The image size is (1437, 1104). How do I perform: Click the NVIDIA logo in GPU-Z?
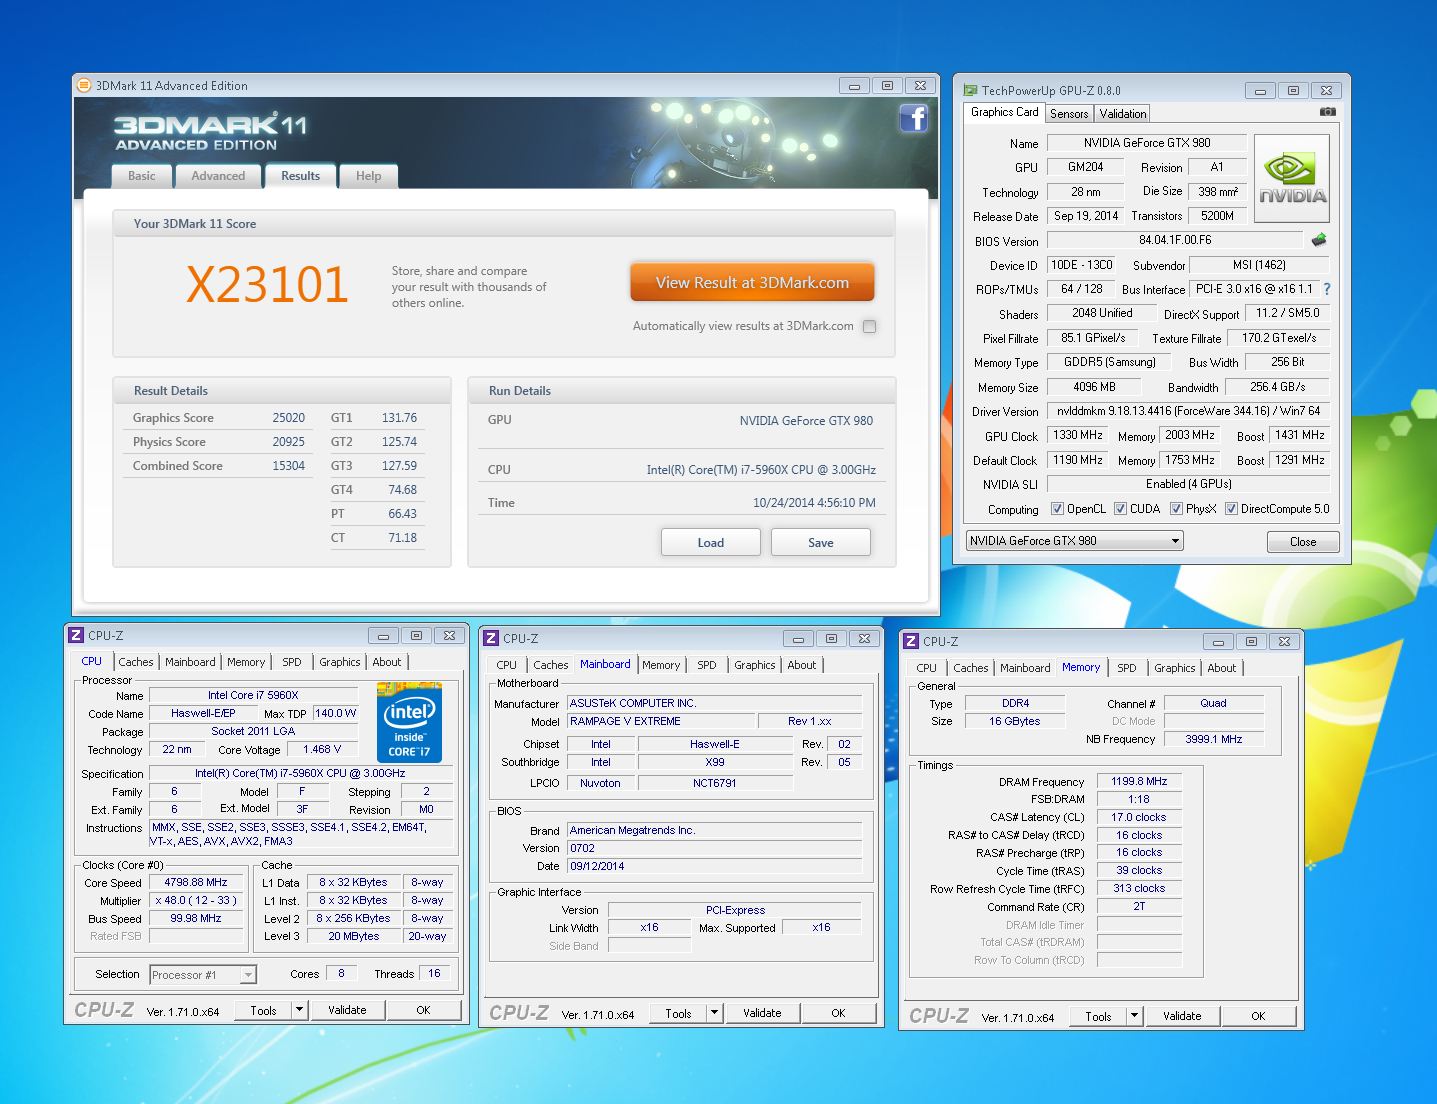pyautogui.click(x=1292, y=179)
